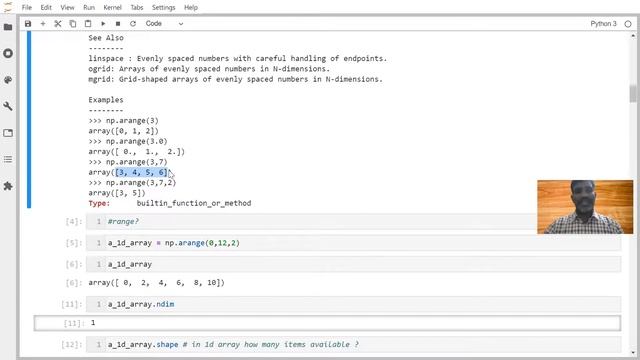Open the cell type Code dropdown
Image resolution: width=640 pixels, height=360 pixels.
pos(164,24)
